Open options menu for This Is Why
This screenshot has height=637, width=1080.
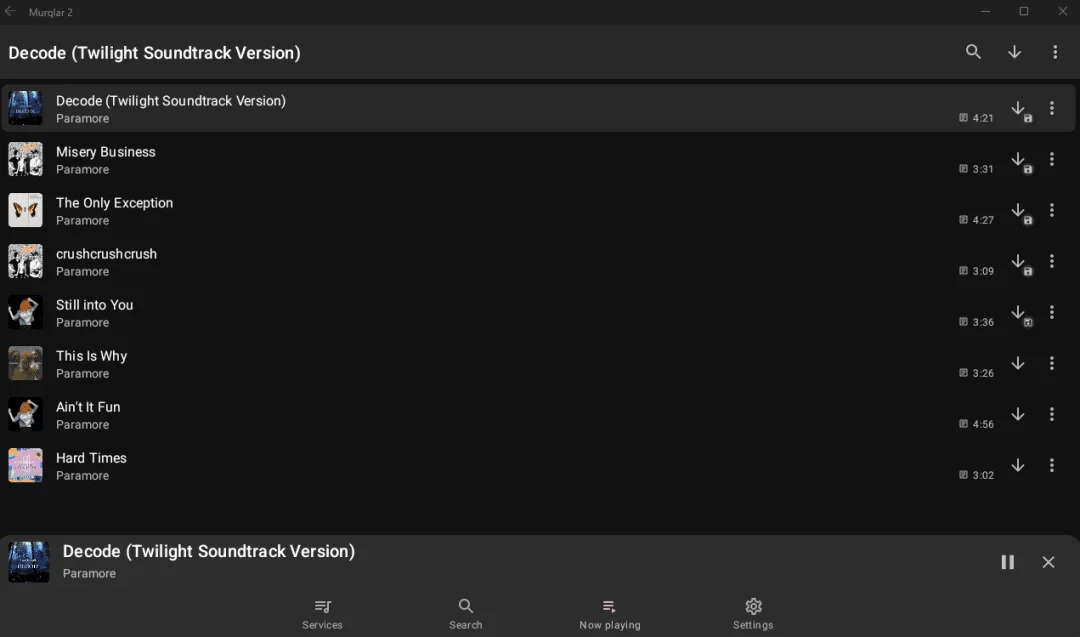coord(1051,363)
